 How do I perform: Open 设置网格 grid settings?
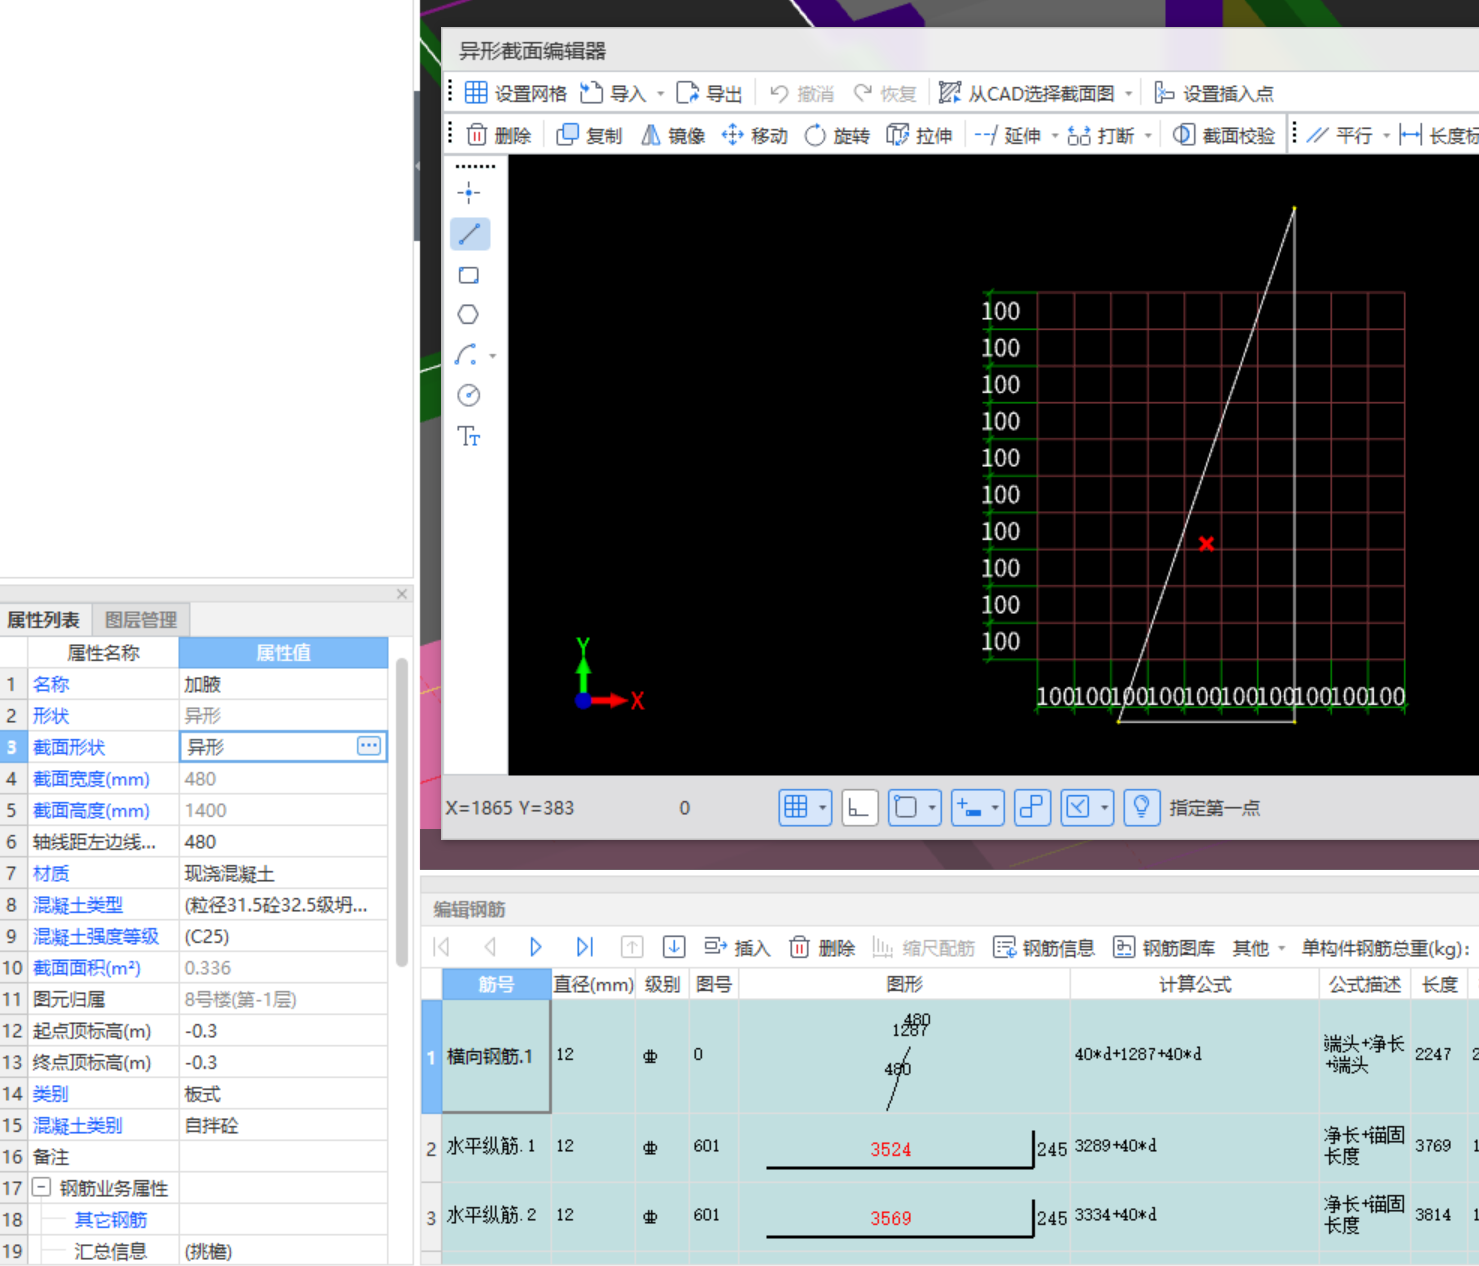click(x=515, y=93)
